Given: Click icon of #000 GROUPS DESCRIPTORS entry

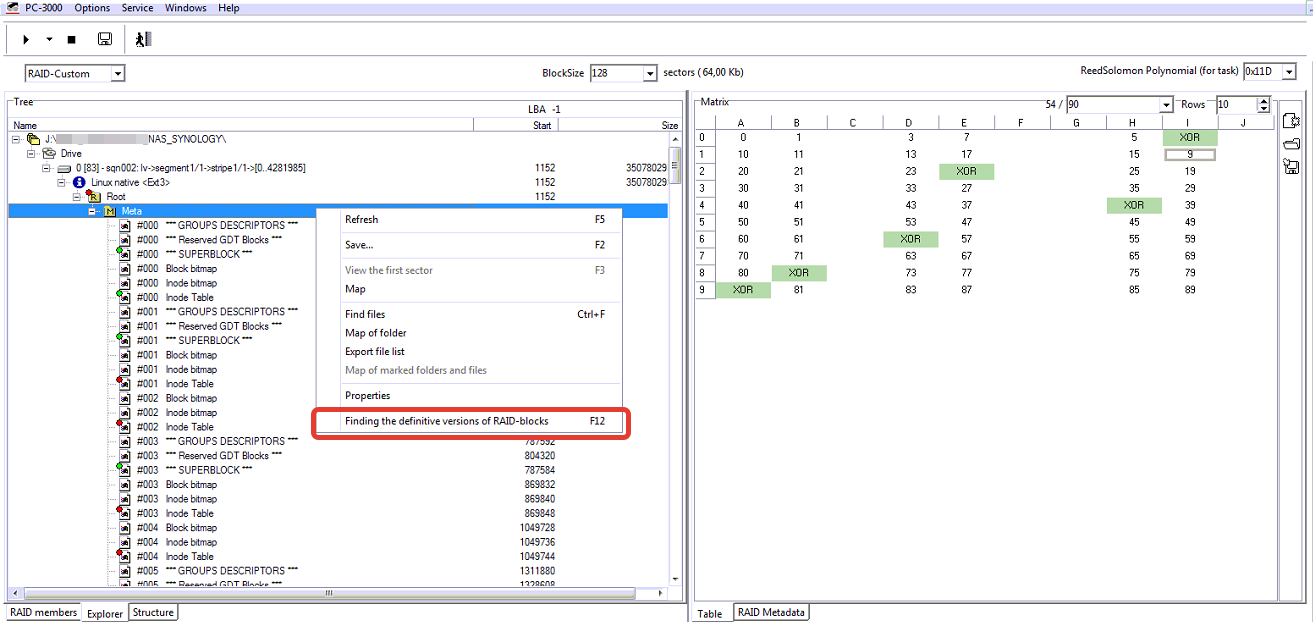Looking at the screenshot, I should click(x=125, y=226).
